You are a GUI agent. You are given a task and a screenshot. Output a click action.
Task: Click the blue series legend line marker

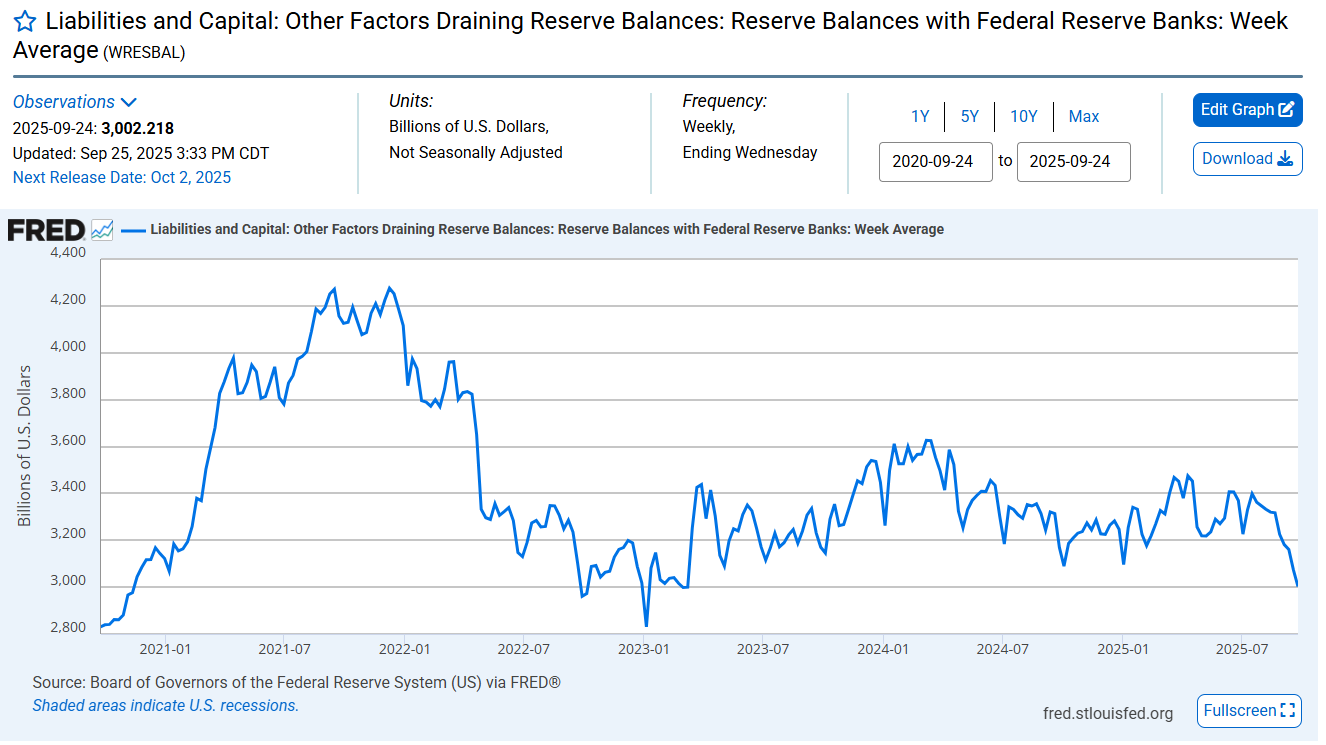coord(133,230)
